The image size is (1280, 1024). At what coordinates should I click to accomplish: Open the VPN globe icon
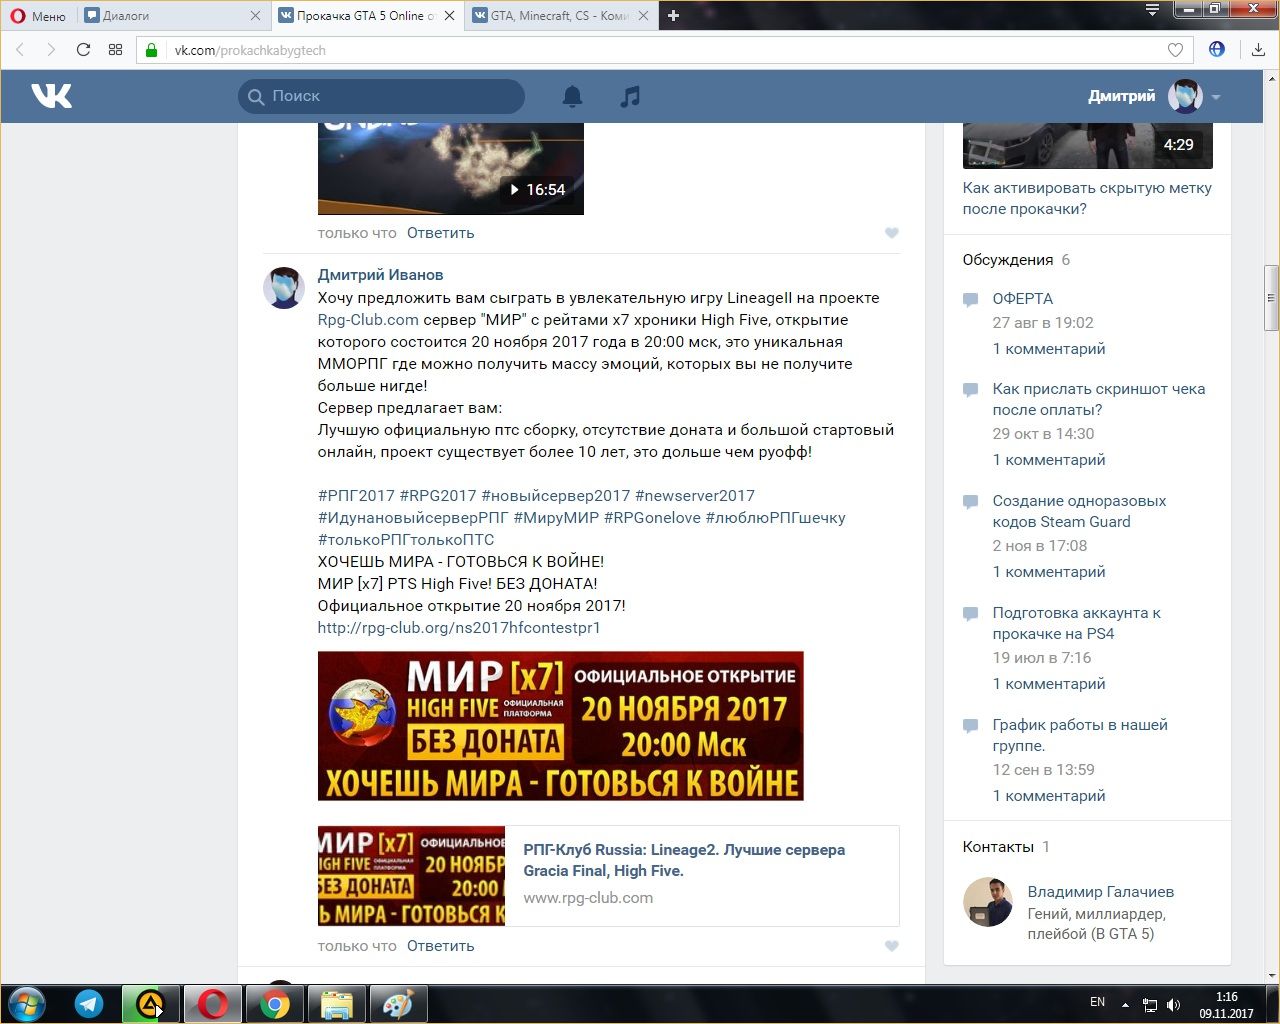coord(1217,49)
